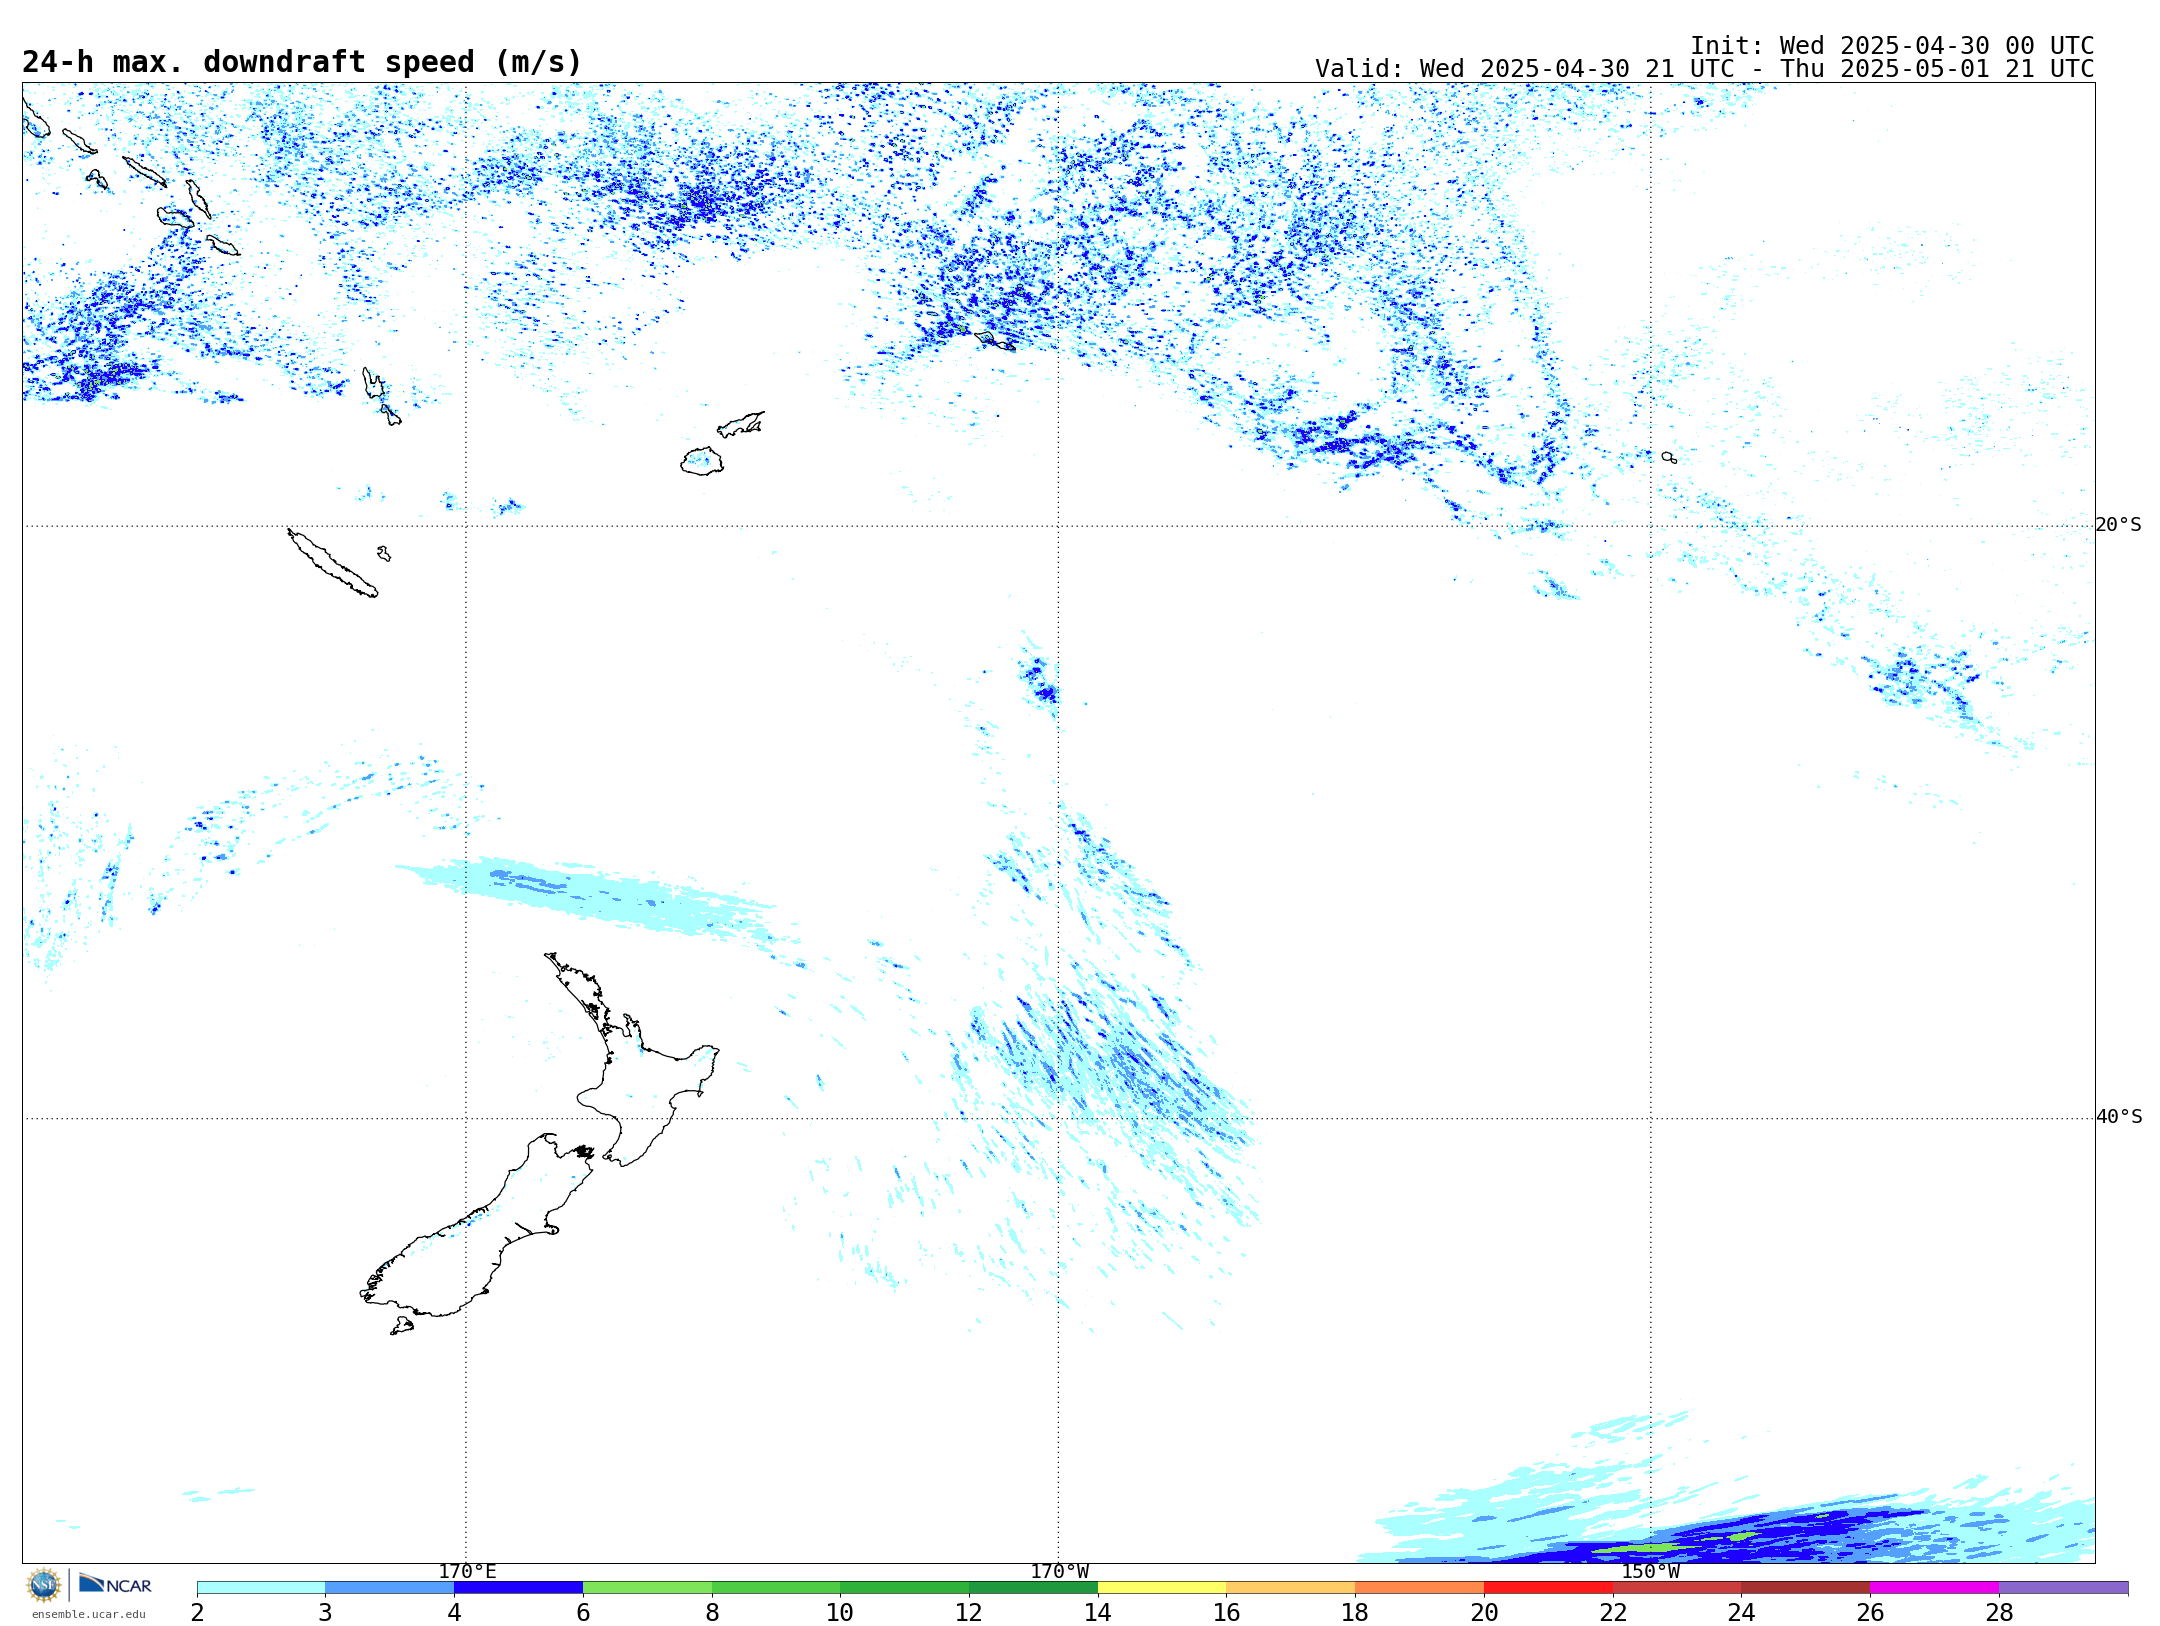
Task: Click the colorbar tick label 6
Action: pyautogui.click(x=583, y=1612)
